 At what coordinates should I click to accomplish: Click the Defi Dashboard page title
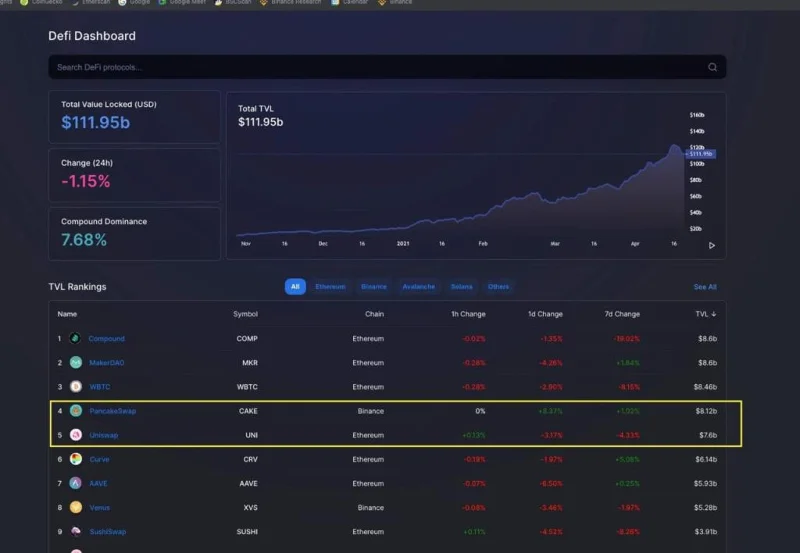92,36
